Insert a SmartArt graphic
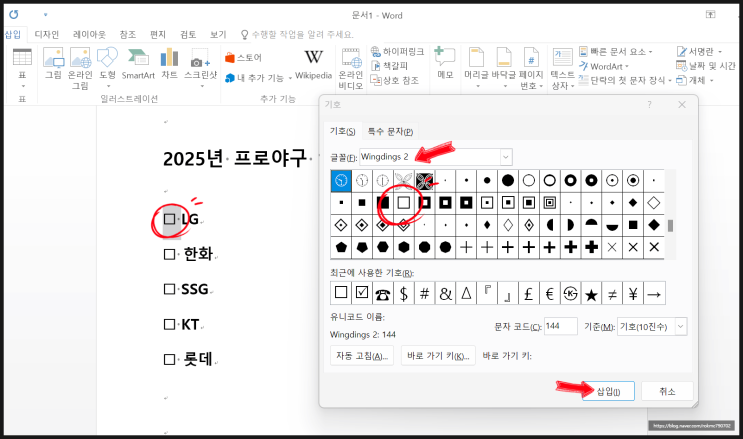 (138, 64)
